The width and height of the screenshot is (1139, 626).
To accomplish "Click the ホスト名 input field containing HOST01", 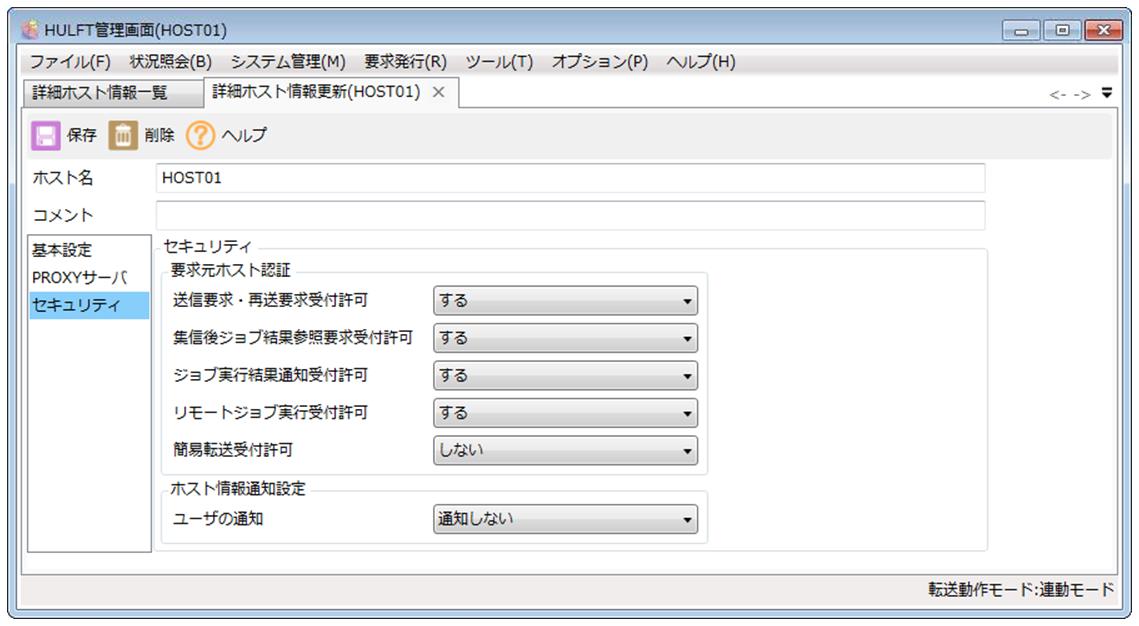I will point(570,178).
